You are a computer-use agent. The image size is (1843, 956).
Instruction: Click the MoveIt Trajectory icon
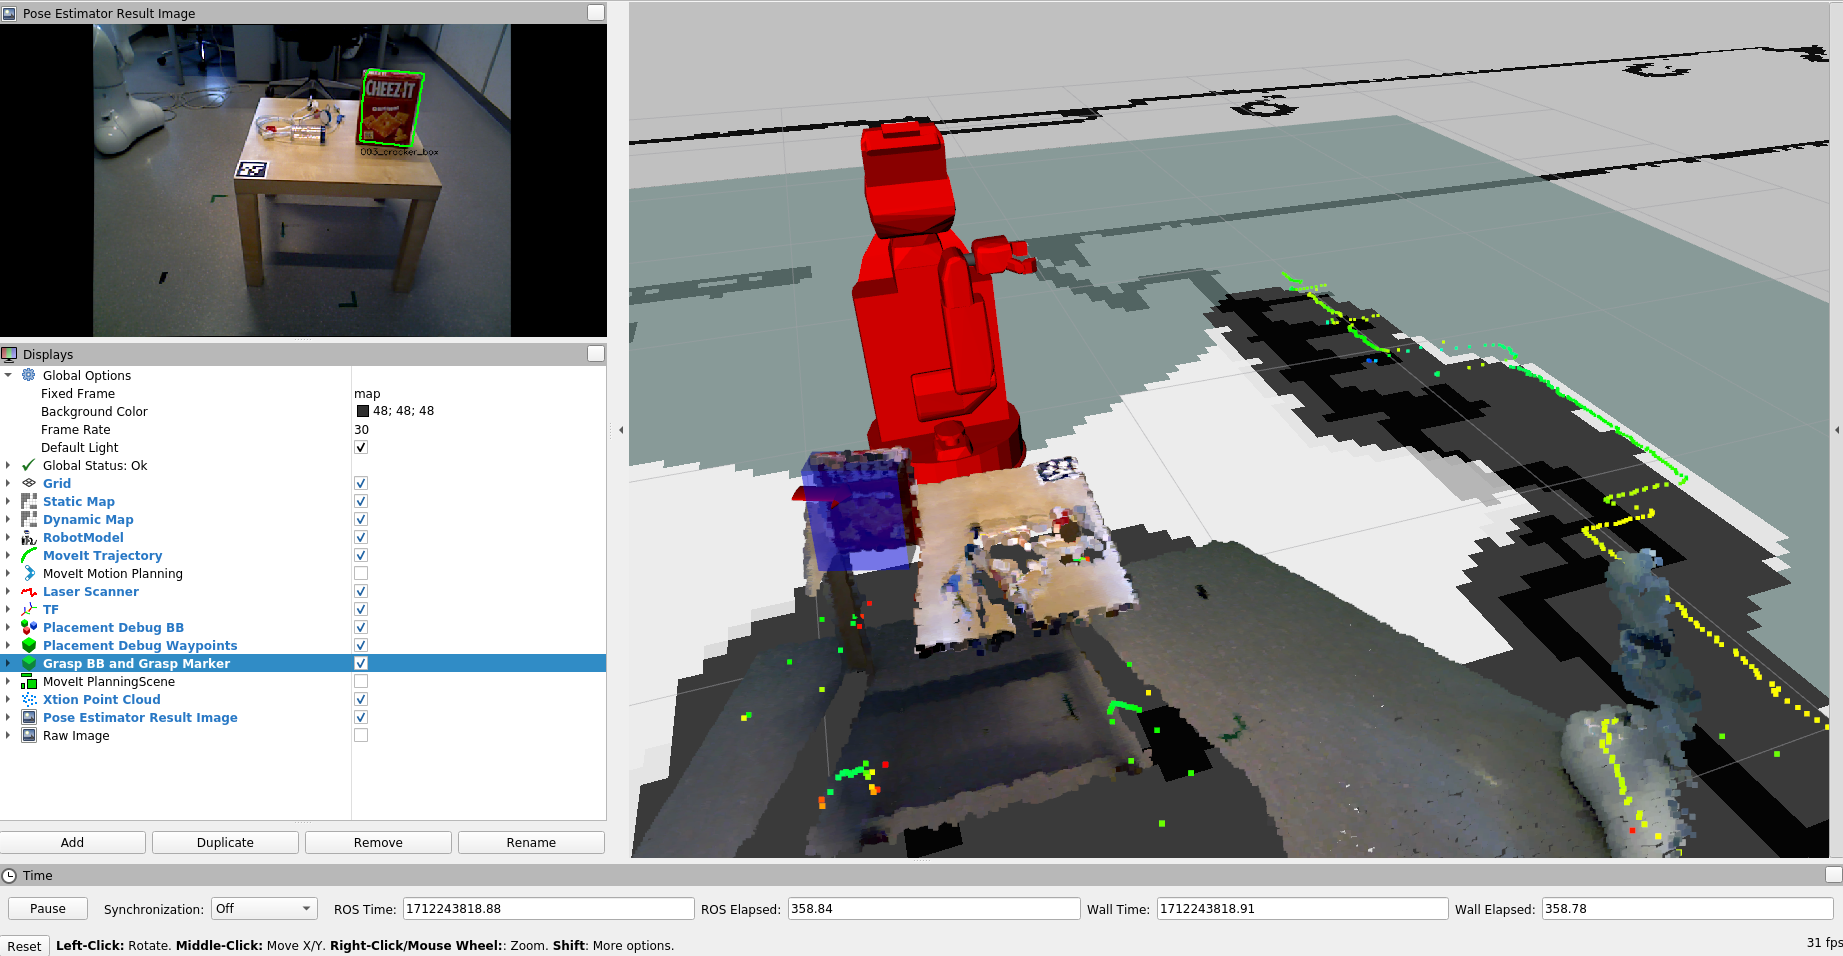click(x=29, y=555)
